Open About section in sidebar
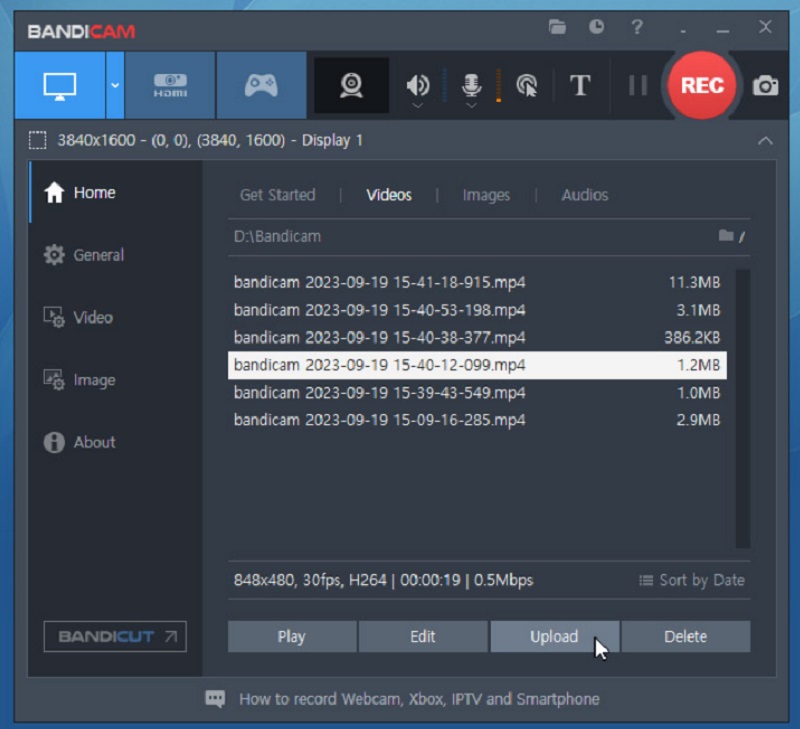Screen dimensions: 800x729 [x=80, y=442]
